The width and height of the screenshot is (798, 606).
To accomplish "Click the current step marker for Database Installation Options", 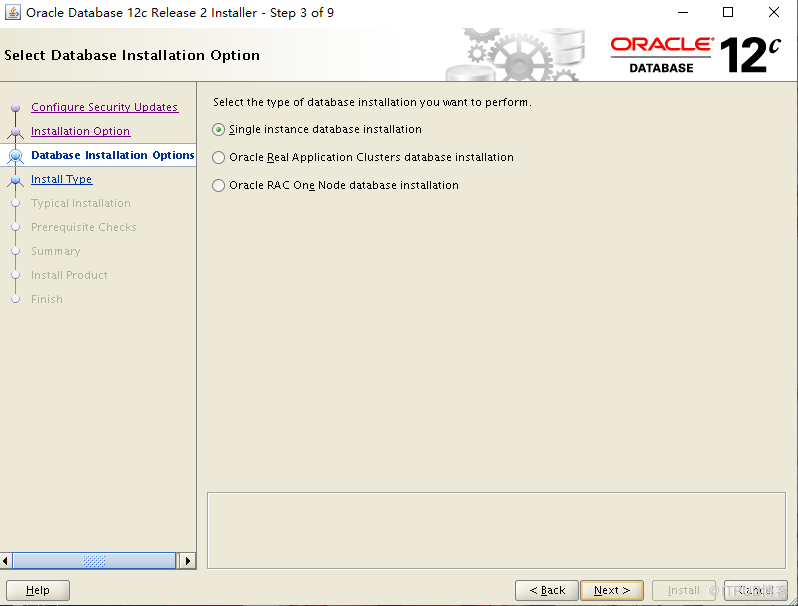I will click(x=16, y=156).
